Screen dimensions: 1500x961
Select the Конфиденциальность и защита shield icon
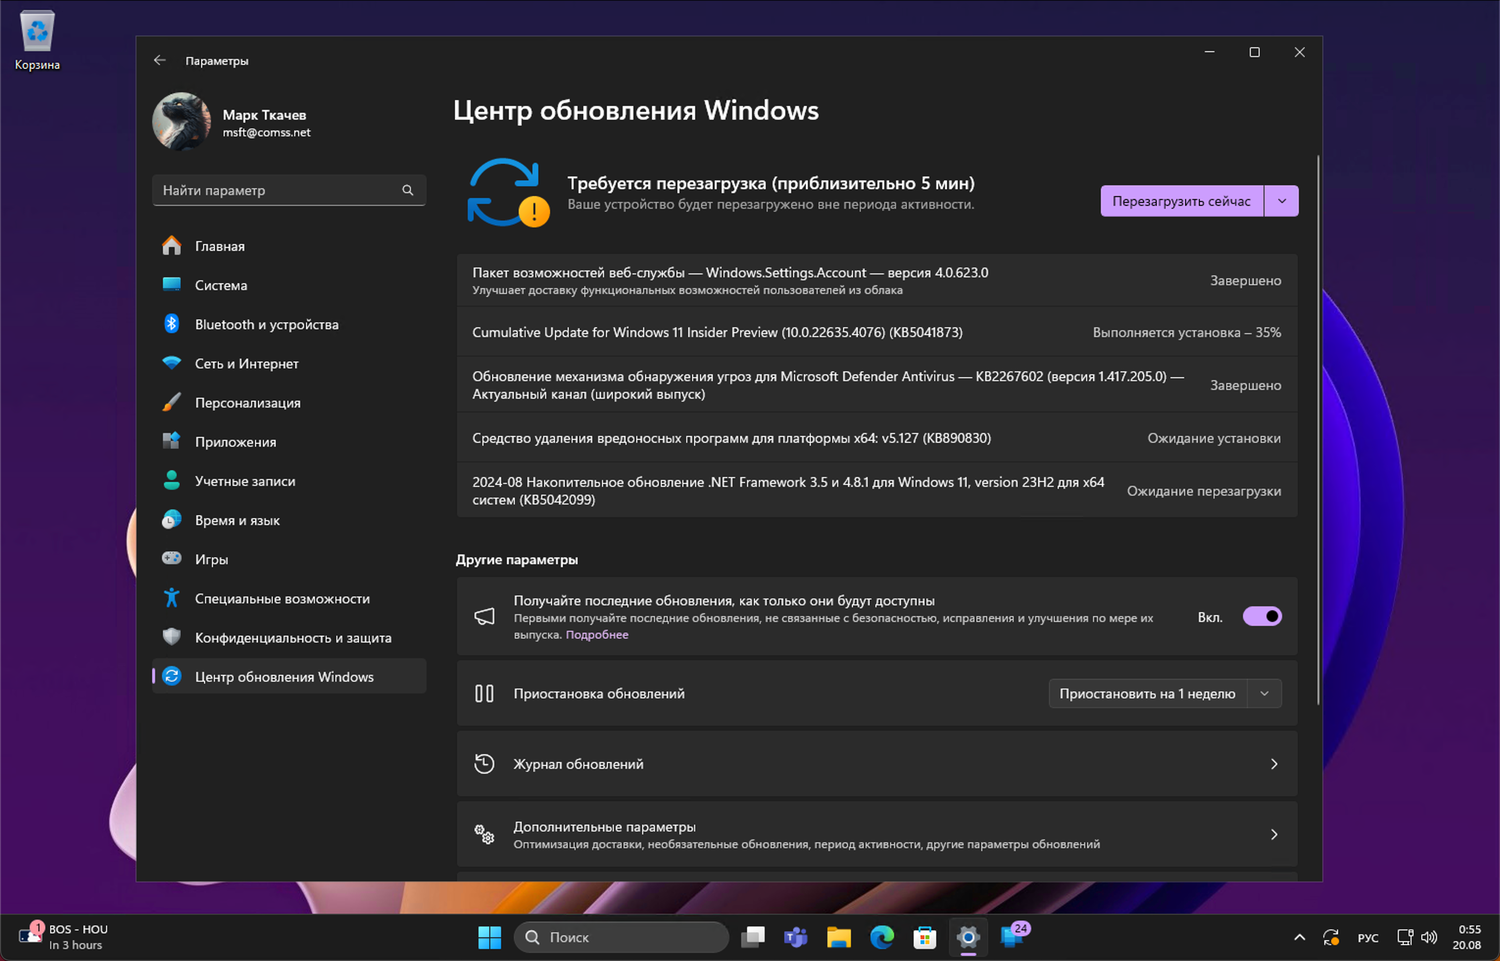172,637
